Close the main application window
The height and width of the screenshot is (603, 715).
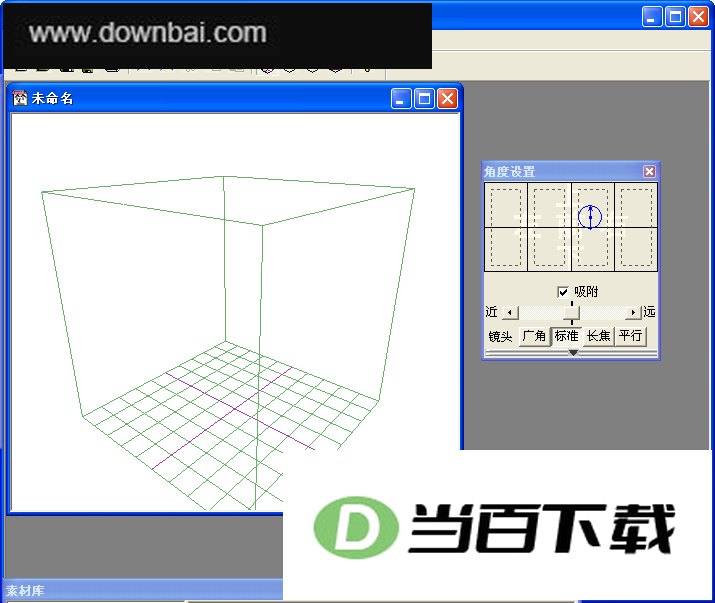pyautogui.click(x=698, y=17)
